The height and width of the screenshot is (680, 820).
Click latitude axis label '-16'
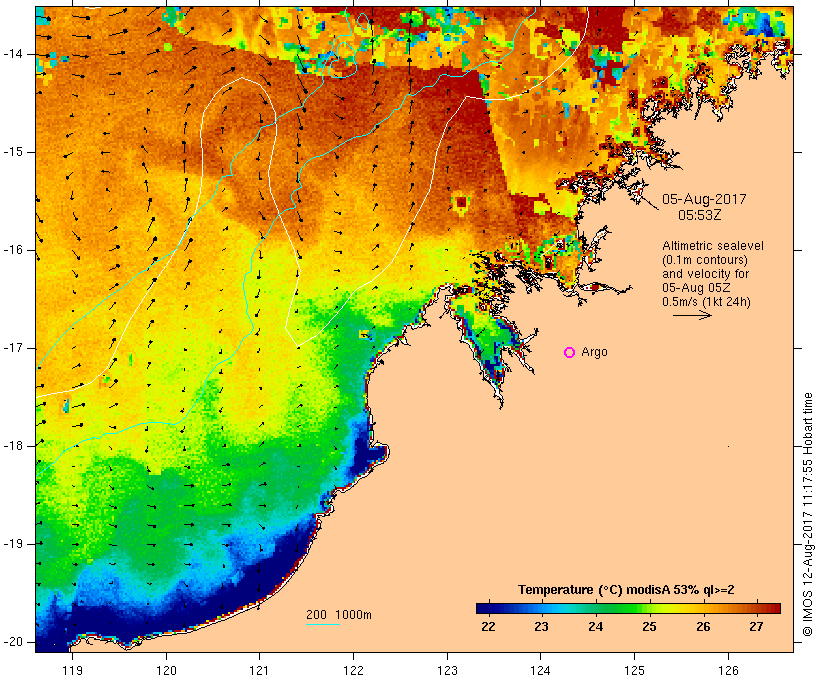pyautogui.click(x=13, y=250)
